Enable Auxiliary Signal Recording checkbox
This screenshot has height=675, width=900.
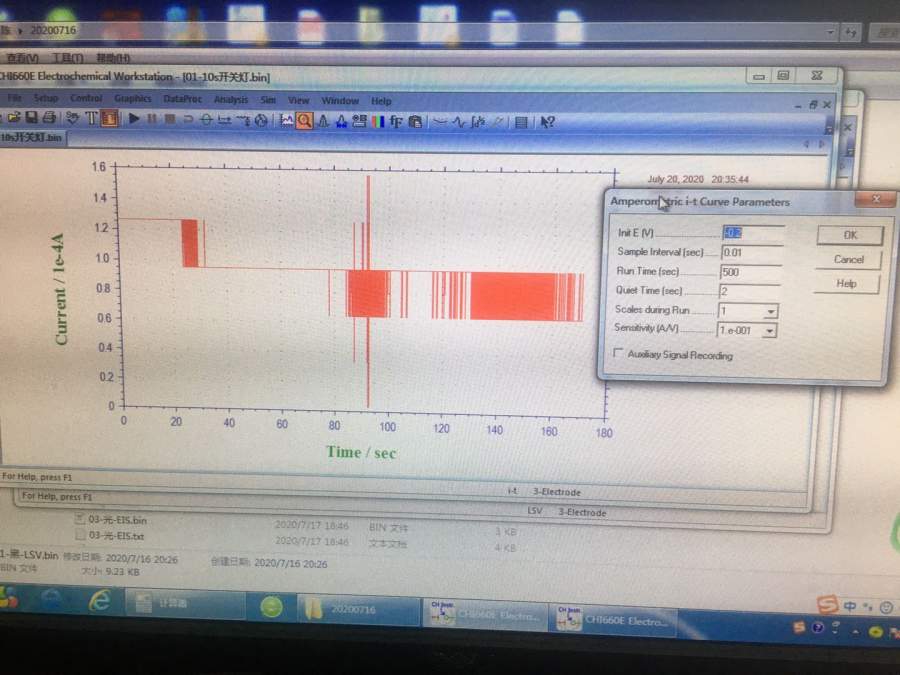pos(618,353)
